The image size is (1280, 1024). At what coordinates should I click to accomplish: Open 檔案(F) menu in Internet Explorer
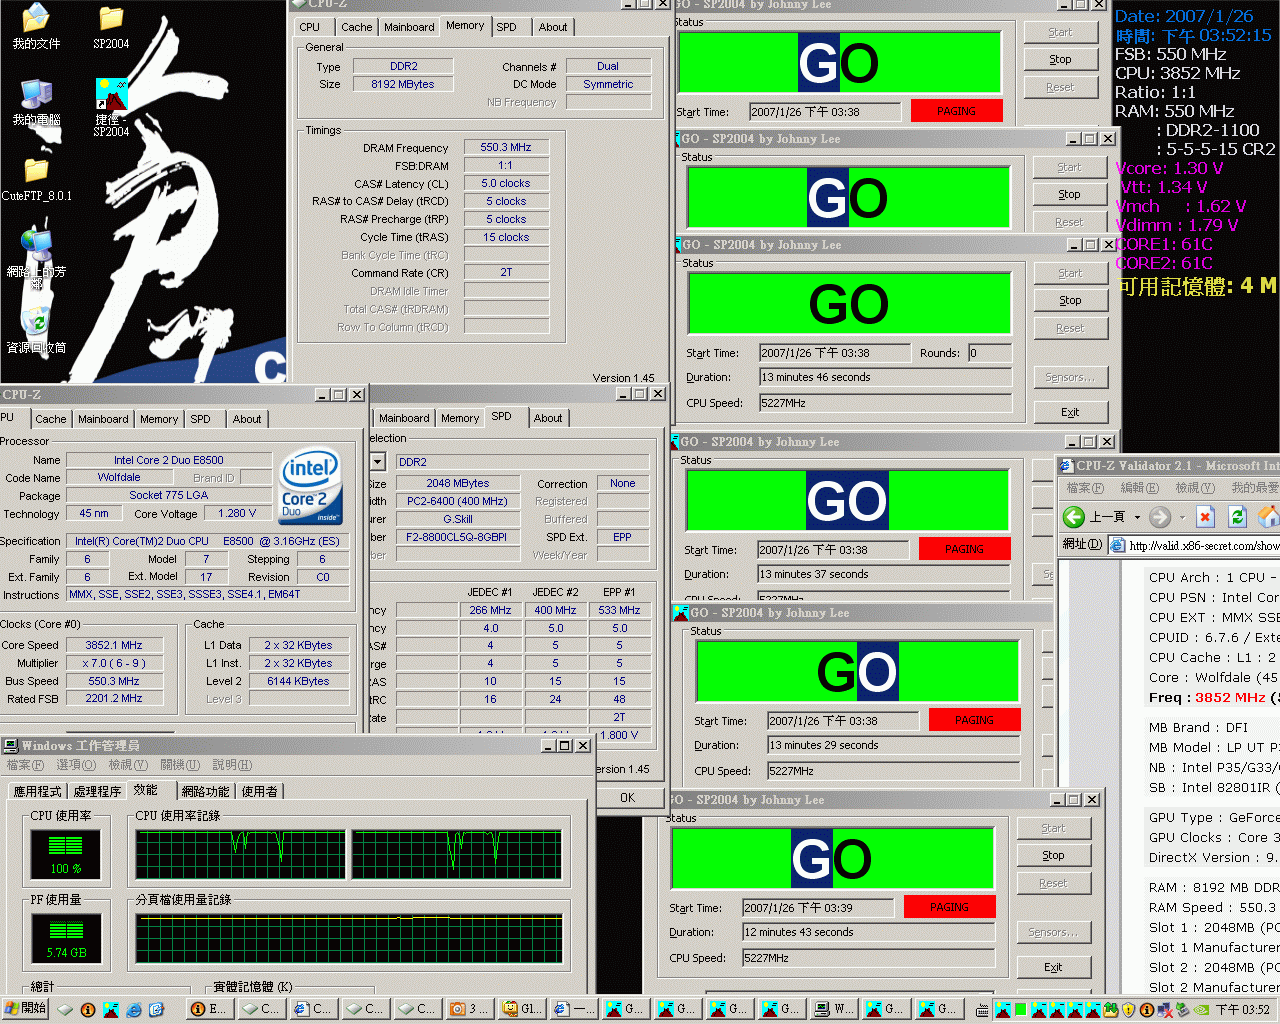pos(1085,488)
